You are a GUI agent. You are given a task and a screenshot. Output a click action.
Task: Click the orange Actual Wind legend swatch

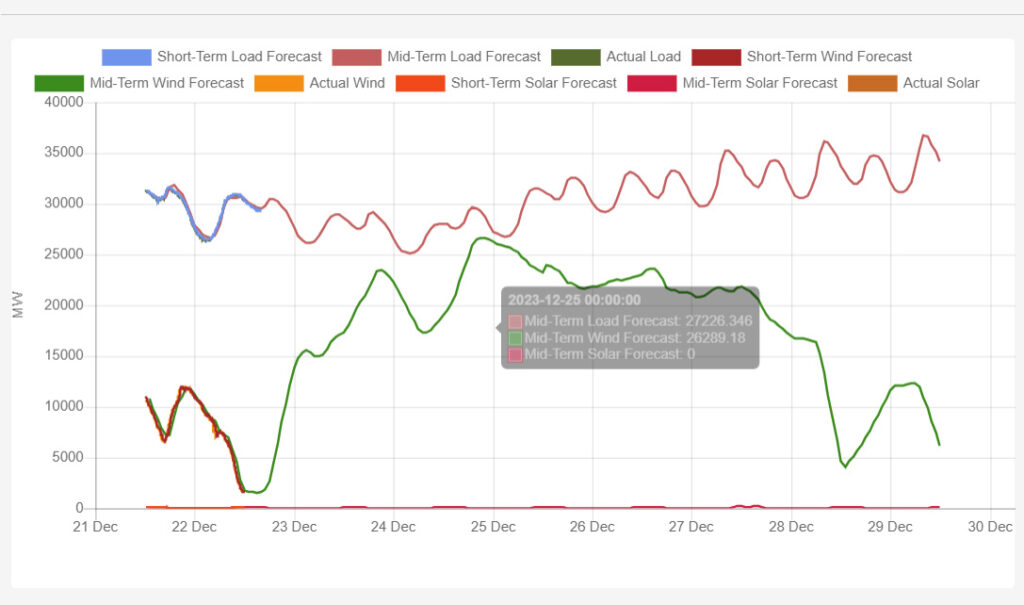point(279,83)
